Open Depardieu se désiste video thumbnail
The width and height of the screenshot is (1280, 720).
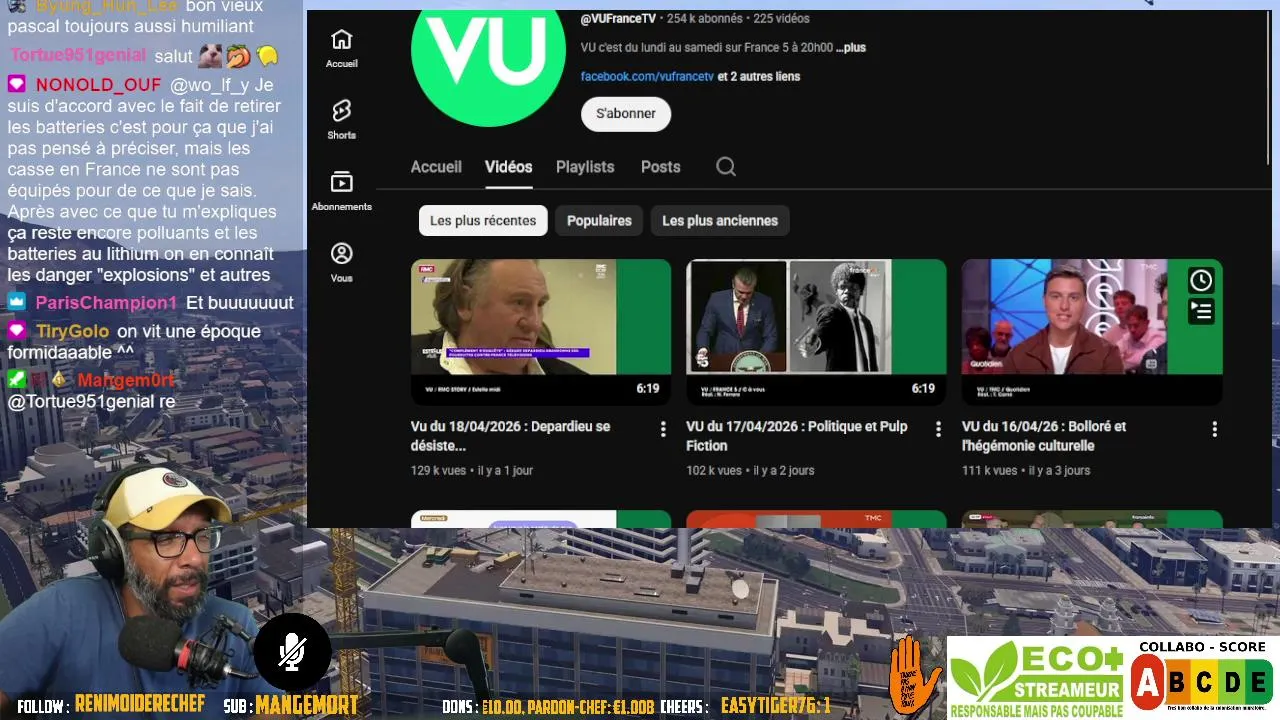541,332
